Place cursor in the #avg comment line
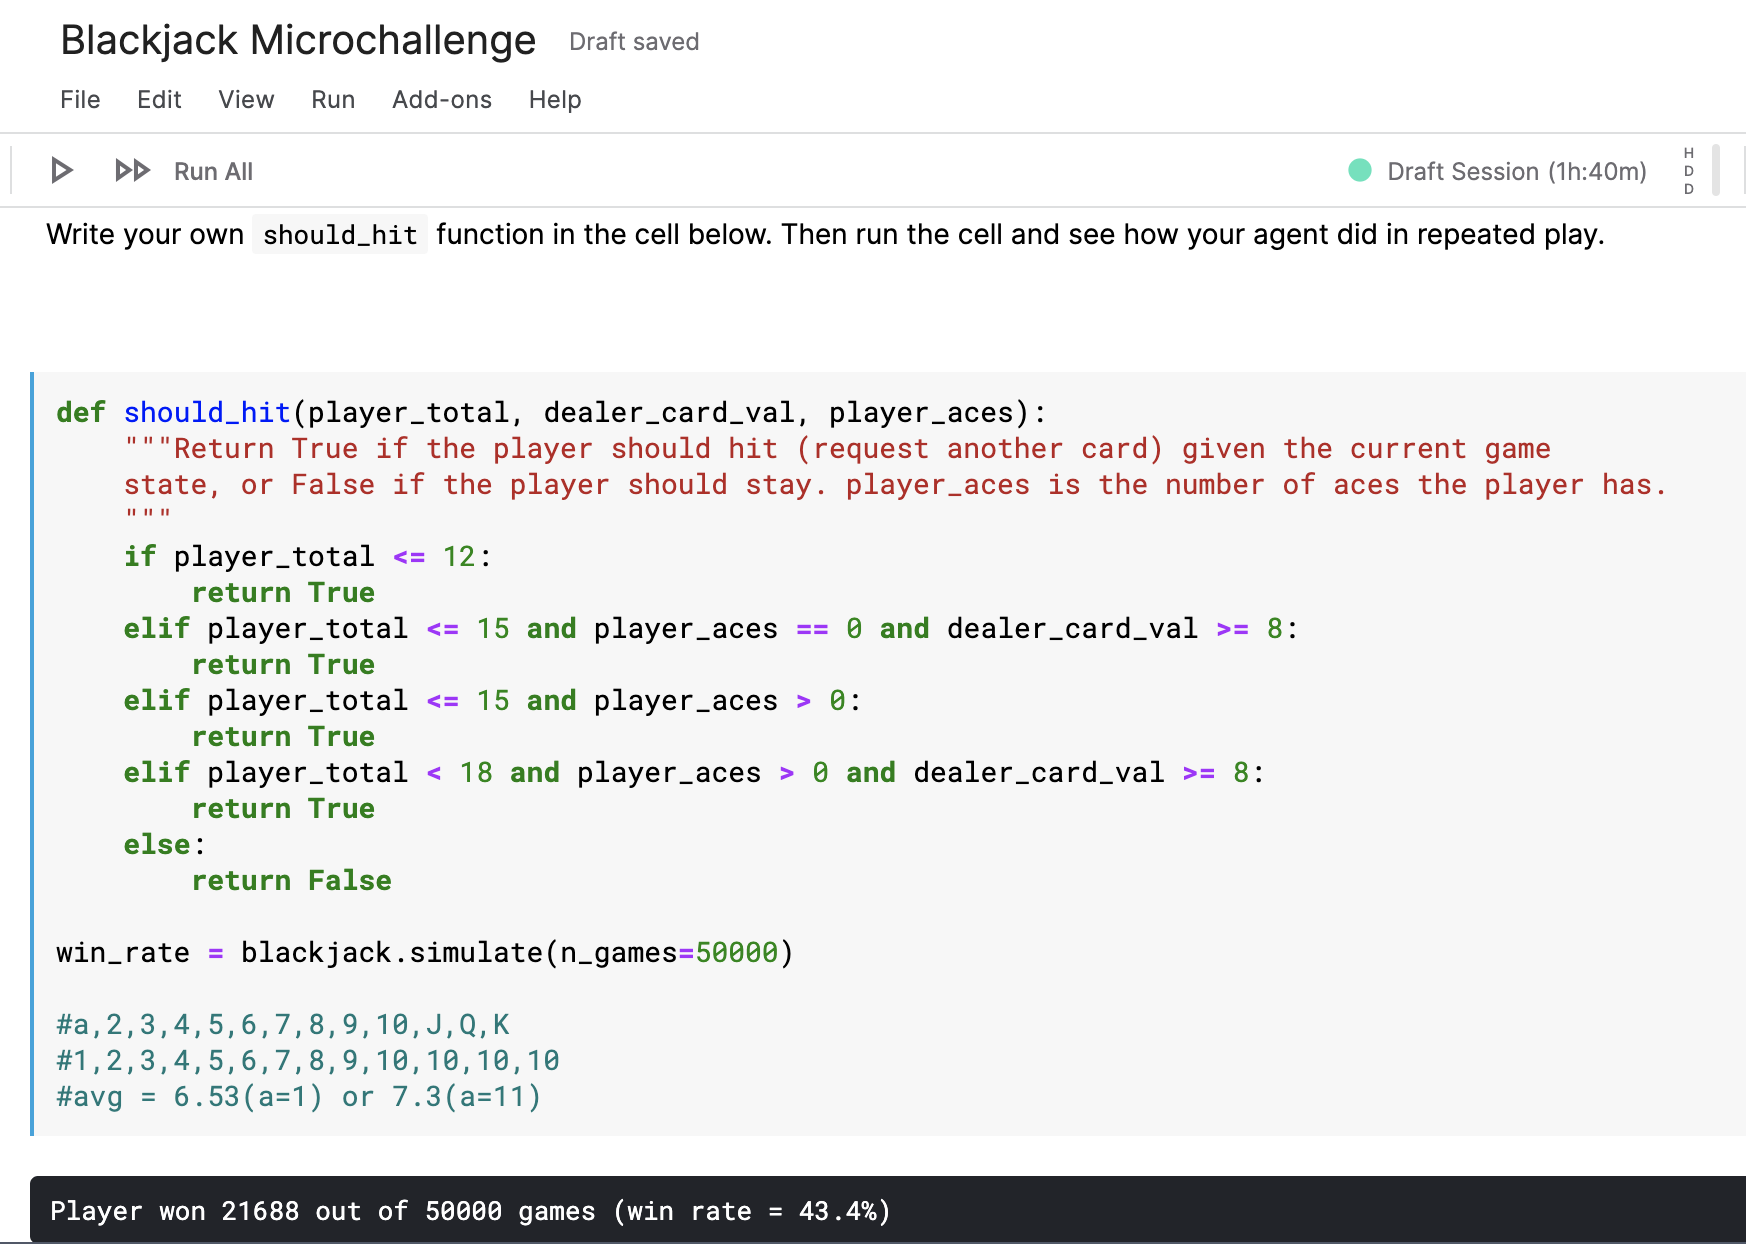The image size is (1746, 1244). 298,1097
